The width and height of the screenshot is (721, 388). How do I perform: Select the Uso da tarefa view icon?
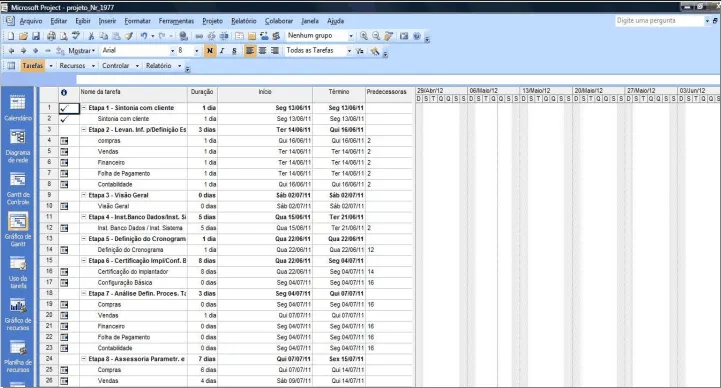point(18,272)
